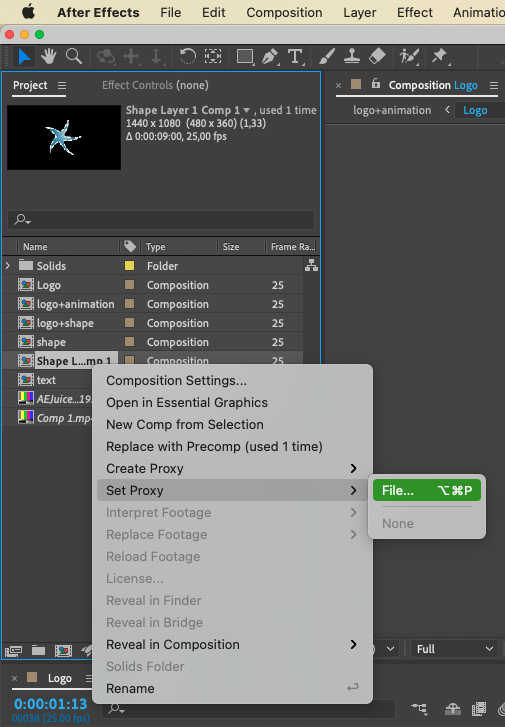
Task: Select the Pen tool
Action: pyautogui.click(x=270, y=57)
